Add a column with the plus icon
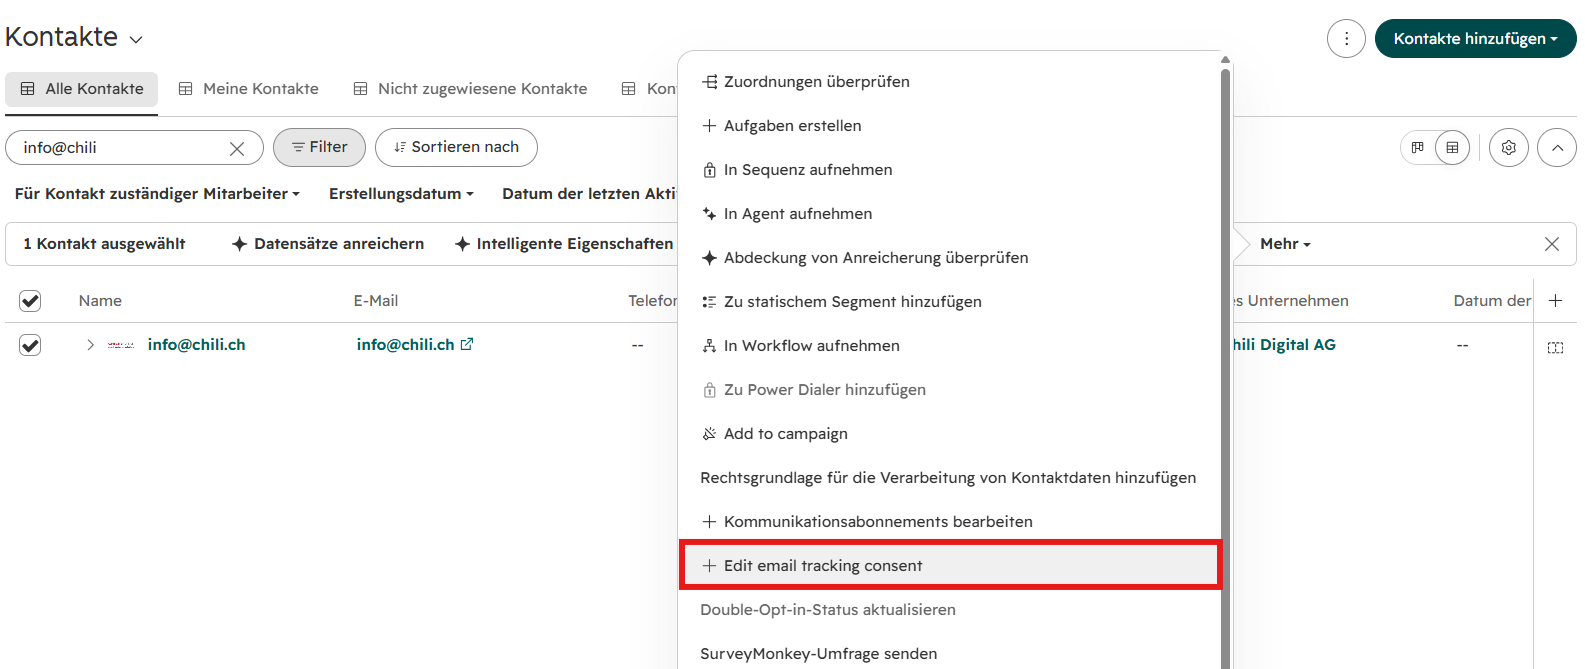 [1556, 300]
